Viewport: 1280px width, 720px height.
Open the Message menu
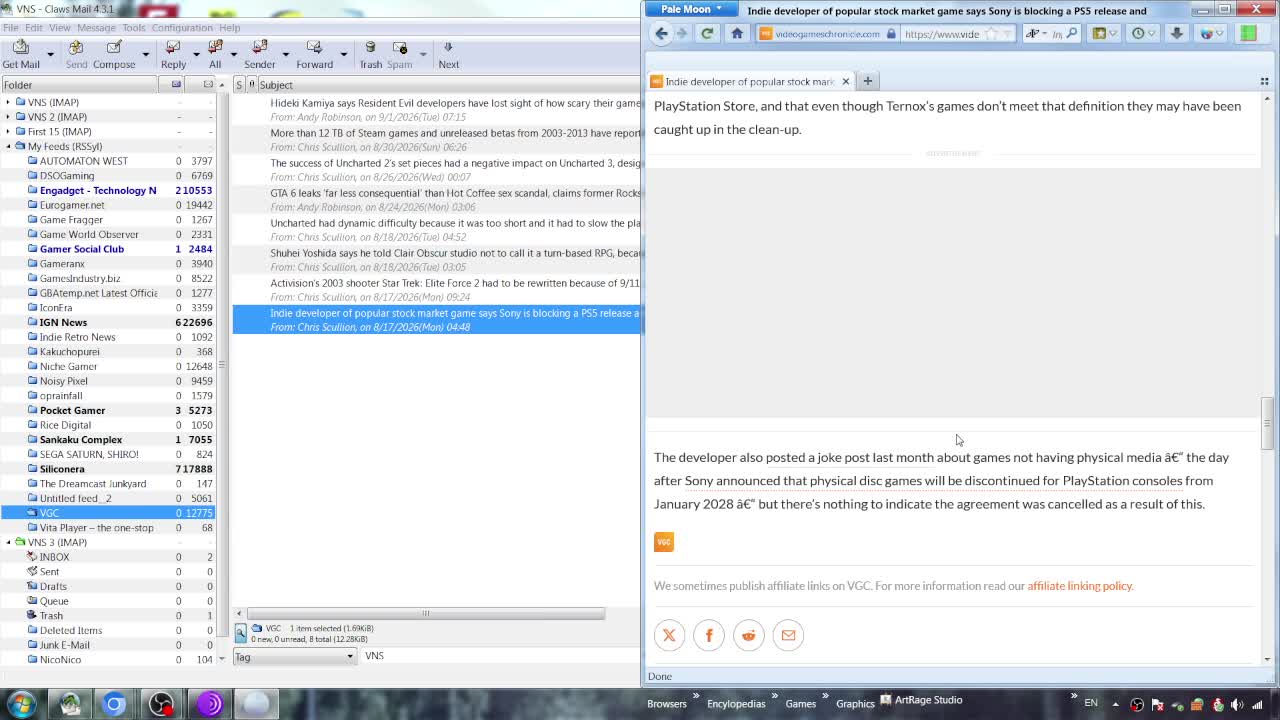click(96, 27)
